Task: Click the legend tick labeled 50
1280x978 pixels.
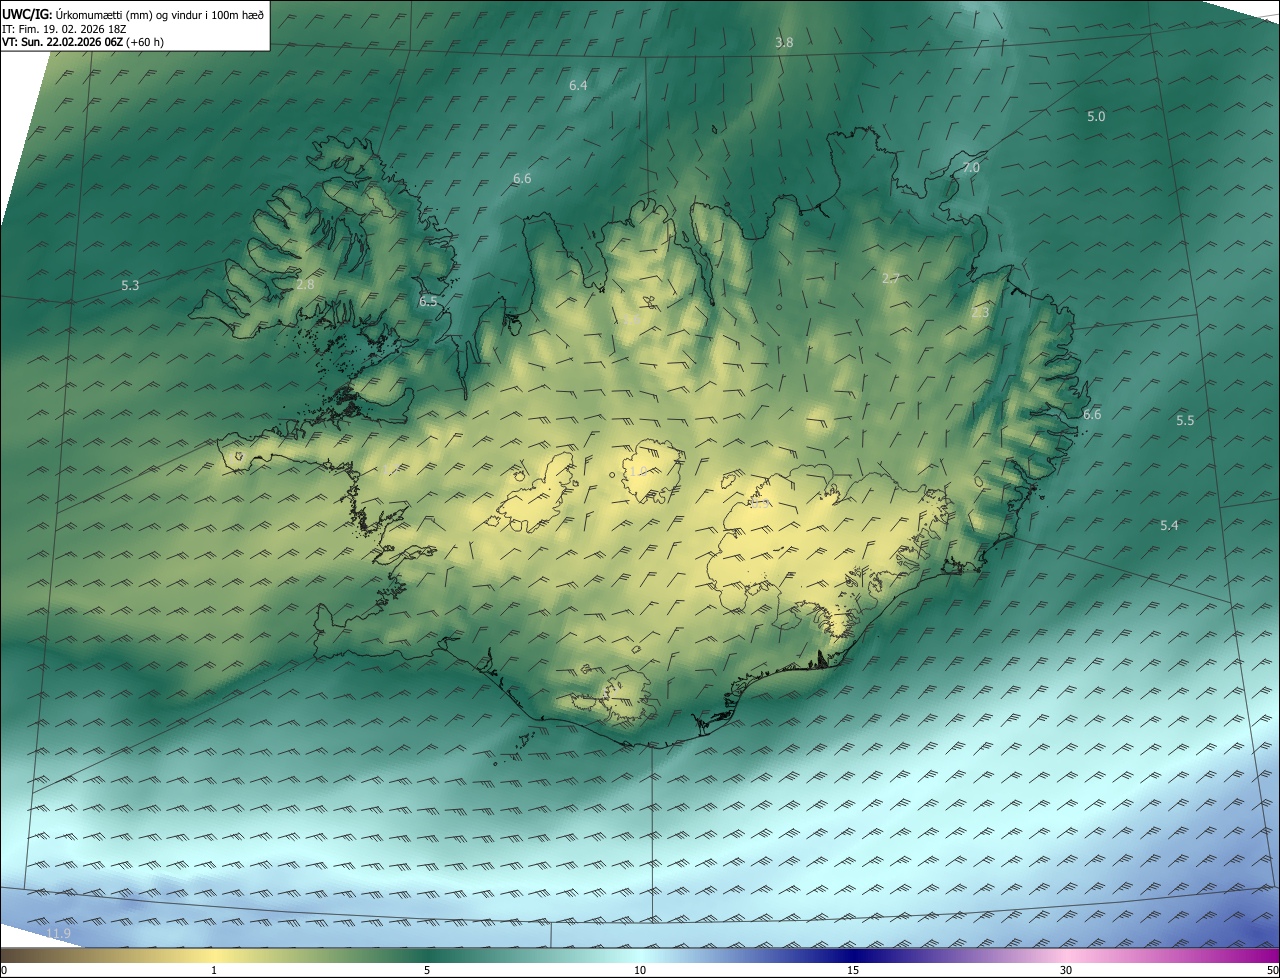Action: [x=1272, y=970]
